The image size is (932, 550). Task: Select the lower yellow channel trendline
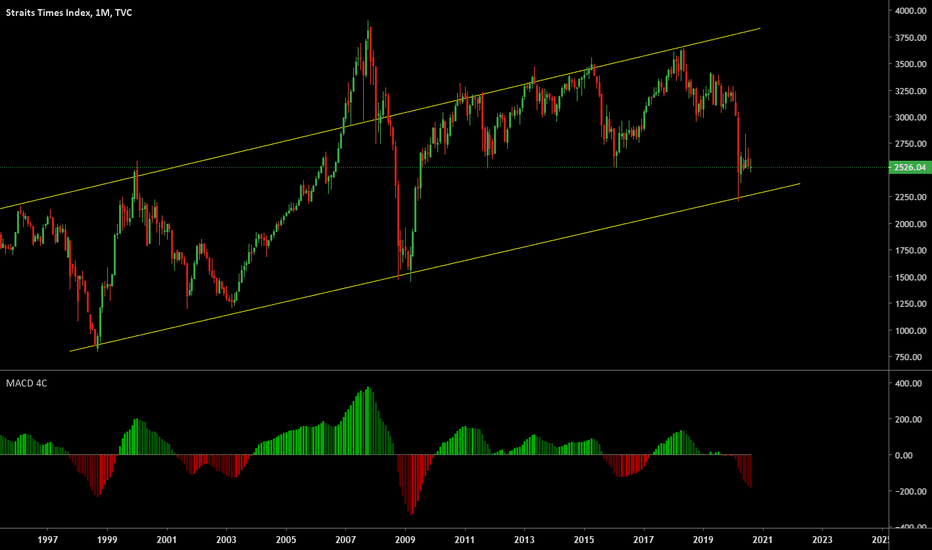435,268
